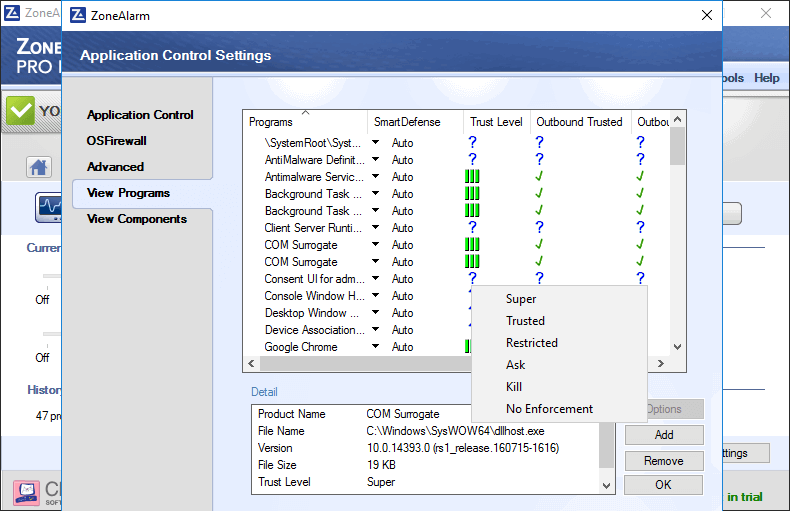Click the Trust Level column header
The image size is (790, 511).
[496, 122]
